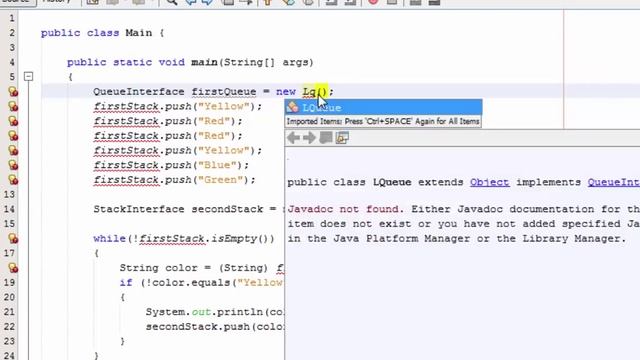640x360 pixels.
Task: Click the error icon beside the push("Green") line
Action: (13, 180)
